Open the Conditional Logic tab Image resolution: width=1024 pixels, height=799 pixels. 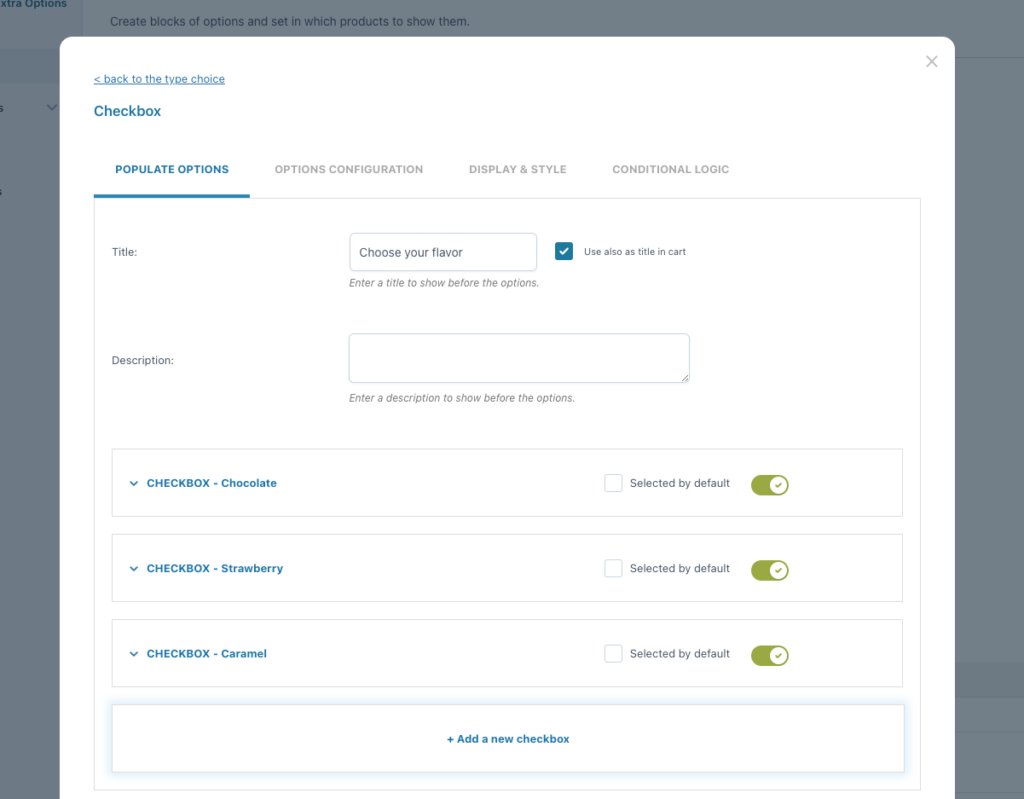coord(670,169)
